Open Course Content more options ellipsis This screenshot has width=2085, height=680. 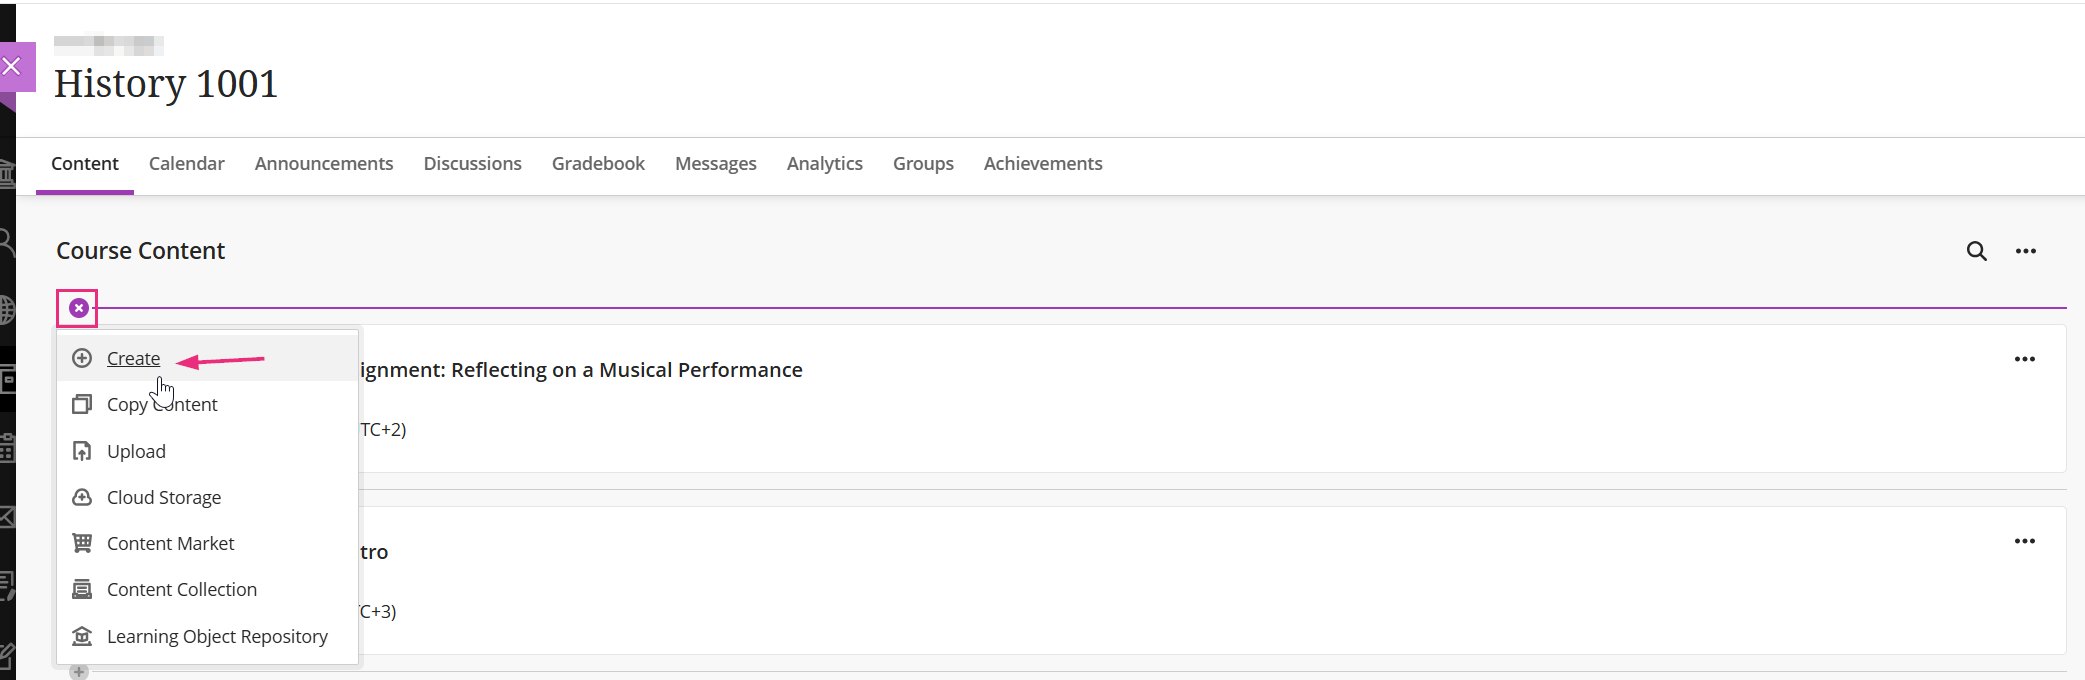click(2026, 251)
